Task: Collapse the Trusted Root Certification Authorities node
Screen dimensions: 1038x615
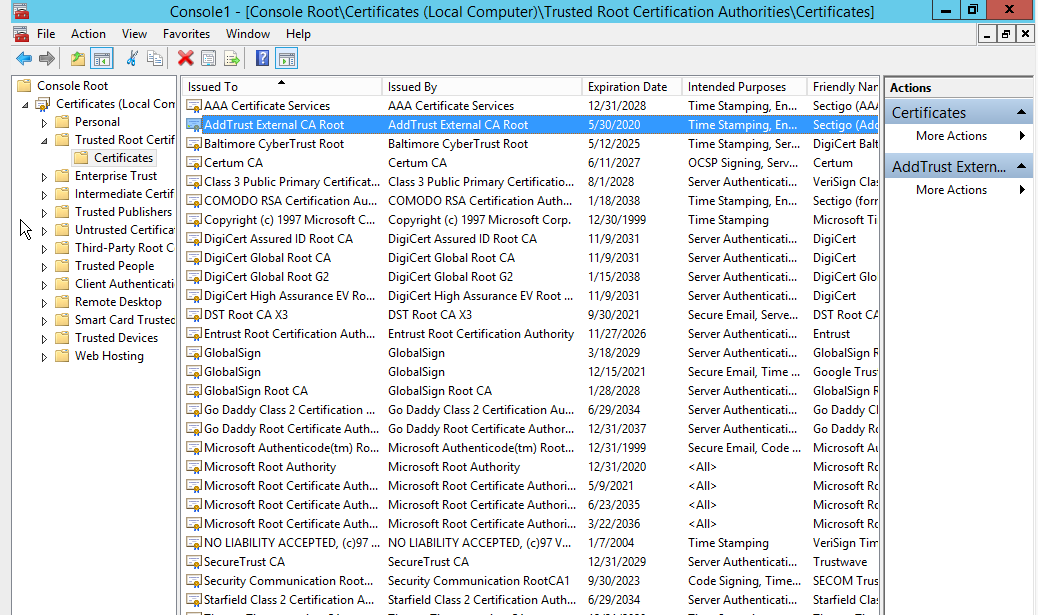Action: coord(44,141)
